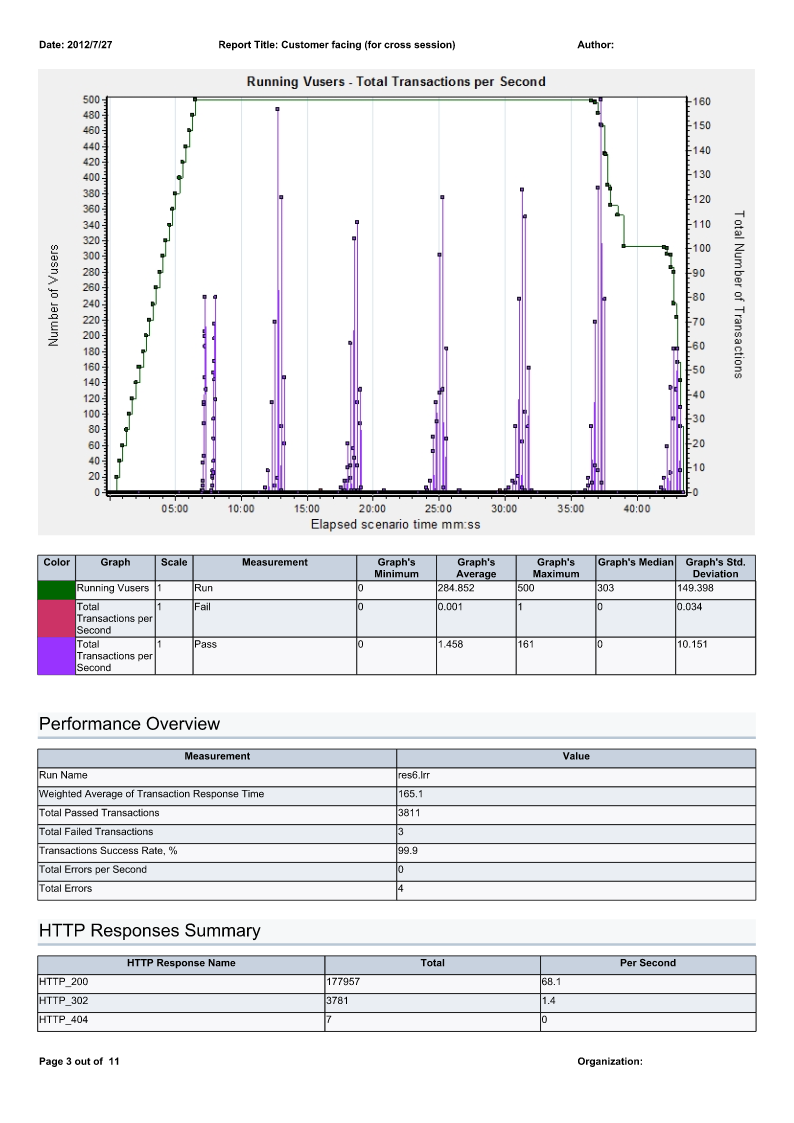This screenshot has width=794, height=1123.
Task: Select the HTTP_302 row name
Action: tap(64, 1001)
